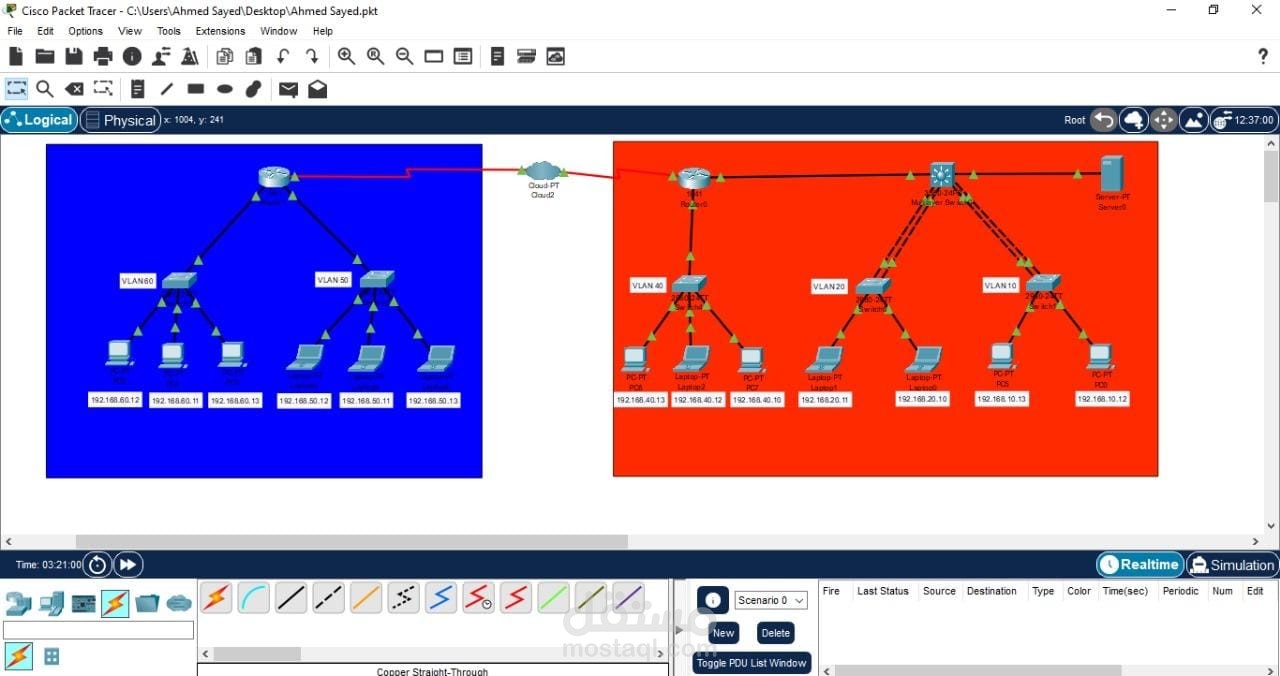Place a note with the Note tool
The image size is (1280, 676).
coord(138,89)
